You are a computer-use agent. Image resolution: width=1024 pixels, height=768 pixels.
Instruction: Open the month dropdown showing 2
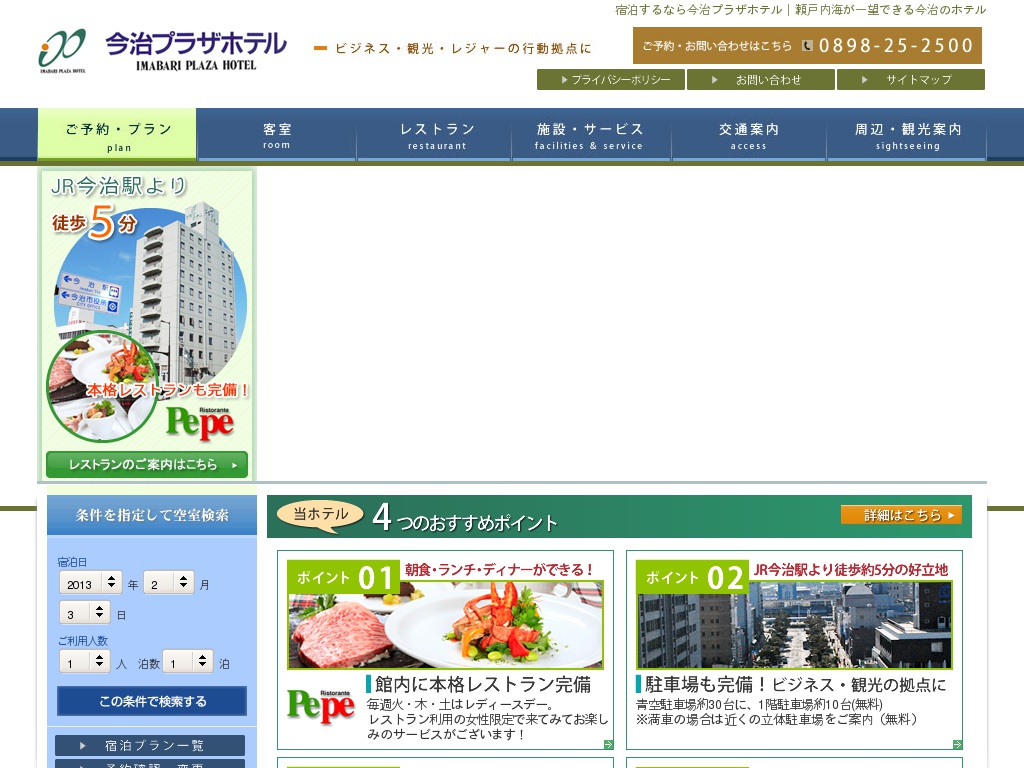168,583
